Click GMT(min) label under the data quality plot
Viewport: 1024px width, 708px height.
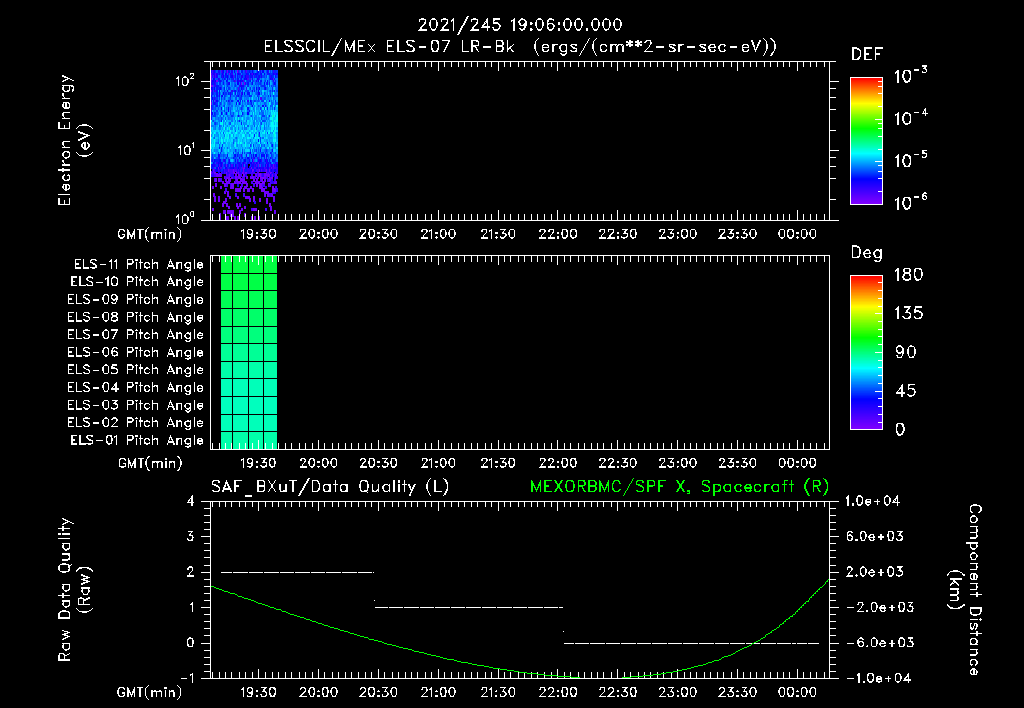pyautogui.click(x=149, y=692)
